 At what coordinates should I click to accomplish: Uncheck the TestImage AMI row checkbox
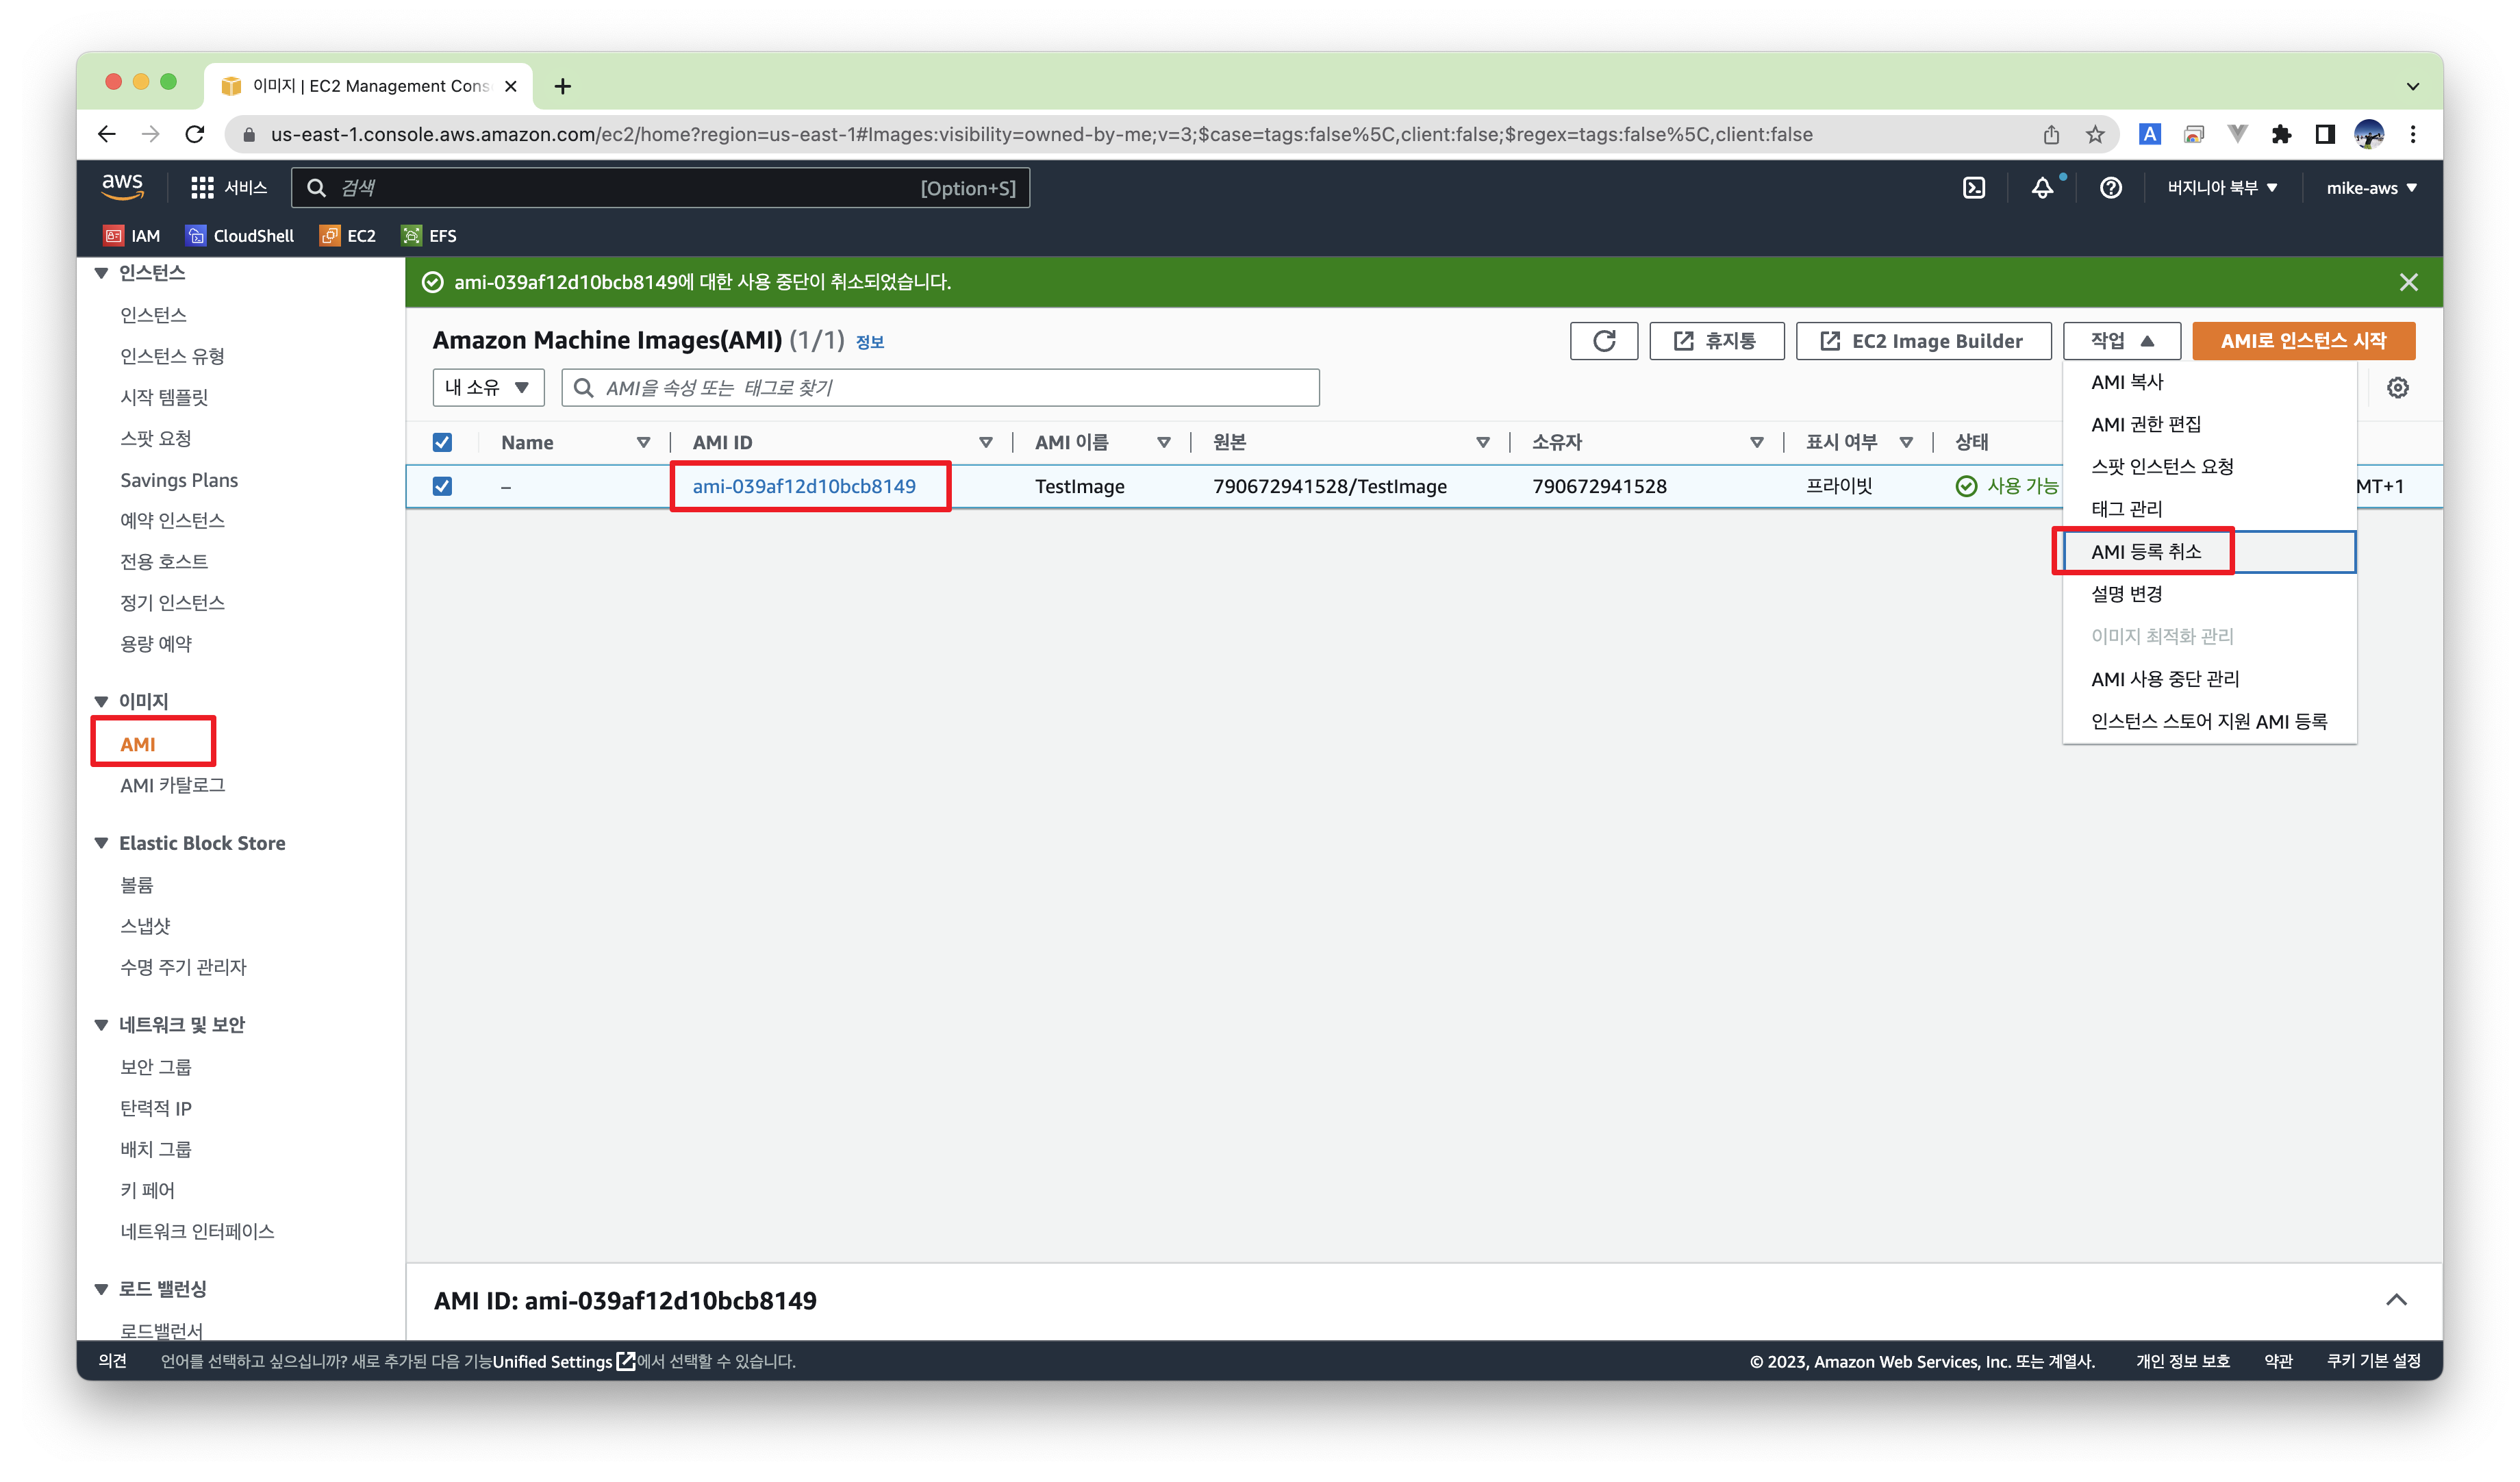pyautogui.click(x=442, y=486)
